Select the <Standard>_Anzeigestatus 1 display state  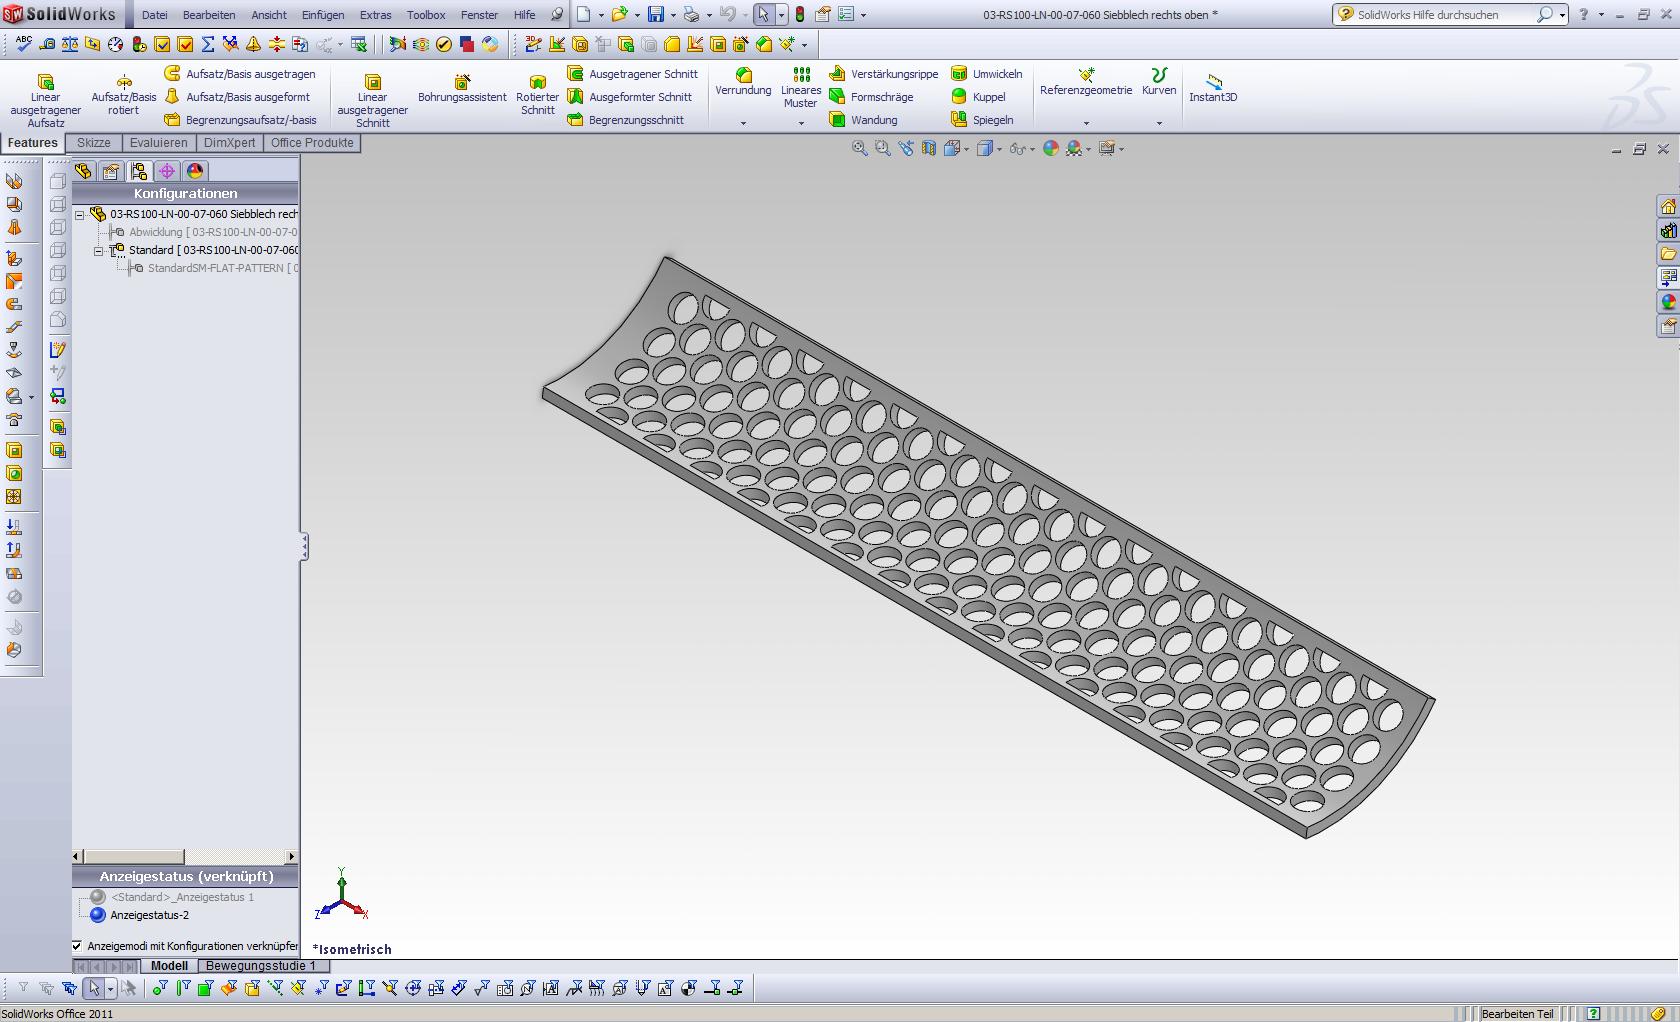[x=182, y=897]
